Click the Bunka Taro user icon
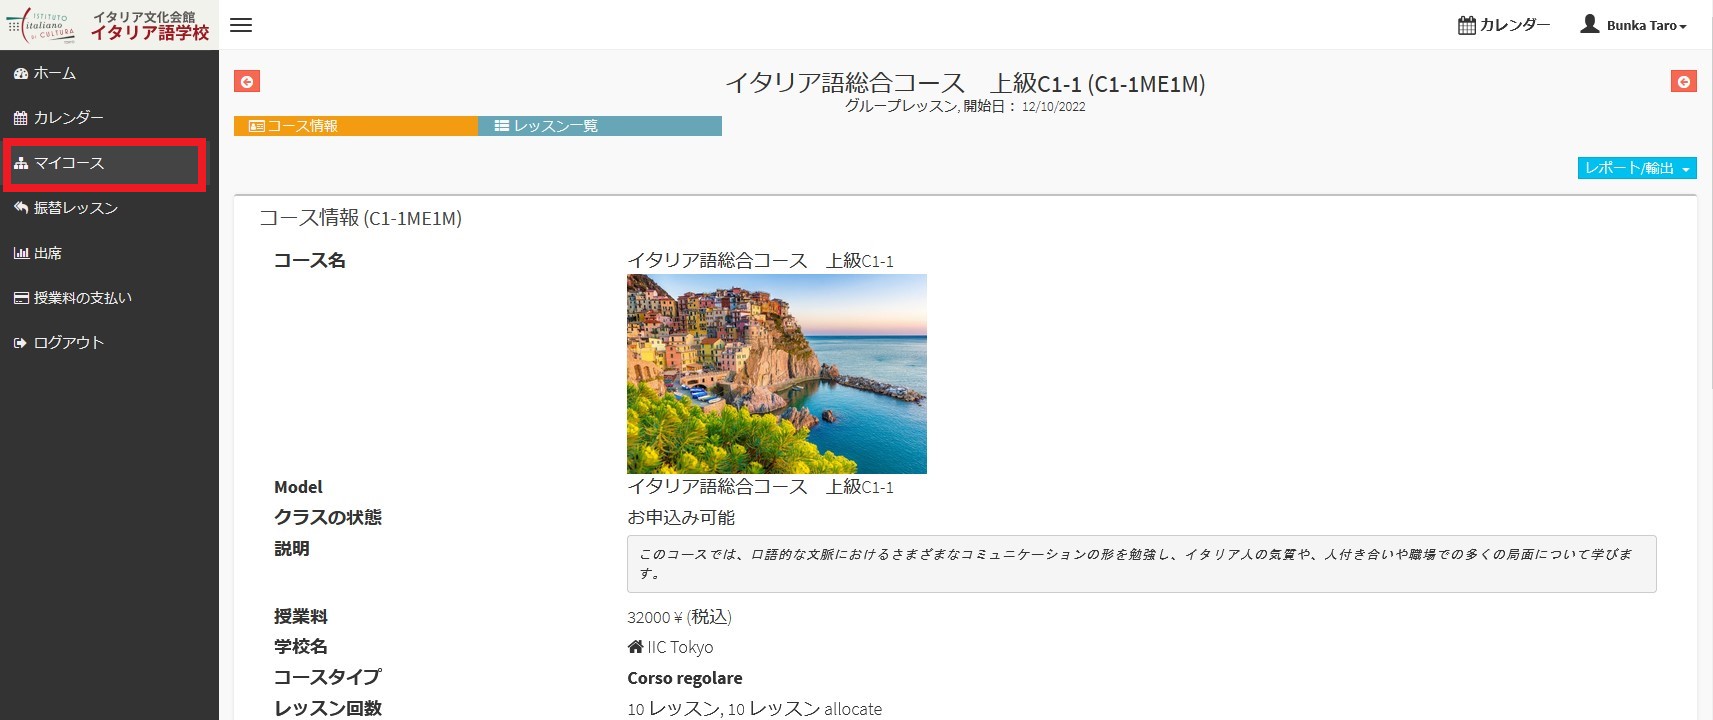 pyautogui.click(x=1589, y=24)
